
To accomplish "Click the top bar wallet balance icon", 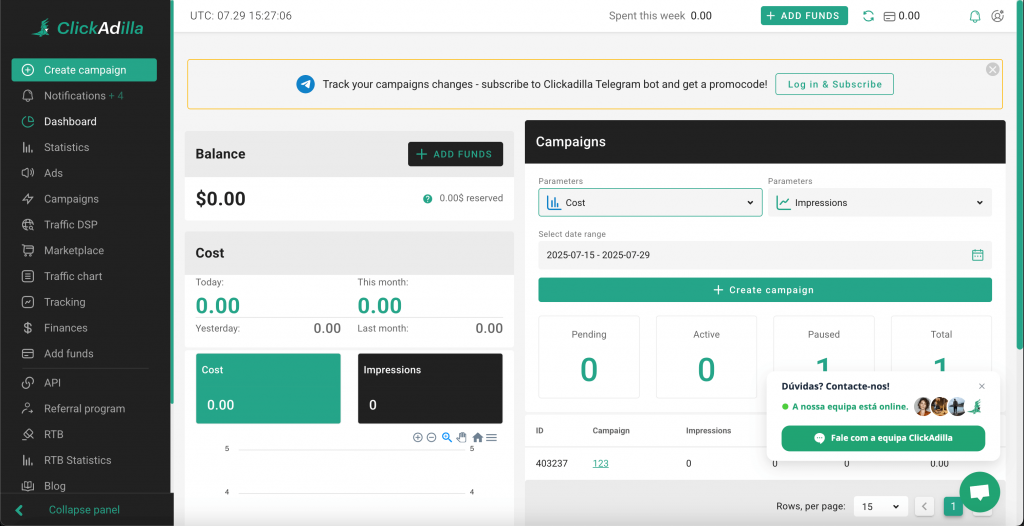I will 889,16.
